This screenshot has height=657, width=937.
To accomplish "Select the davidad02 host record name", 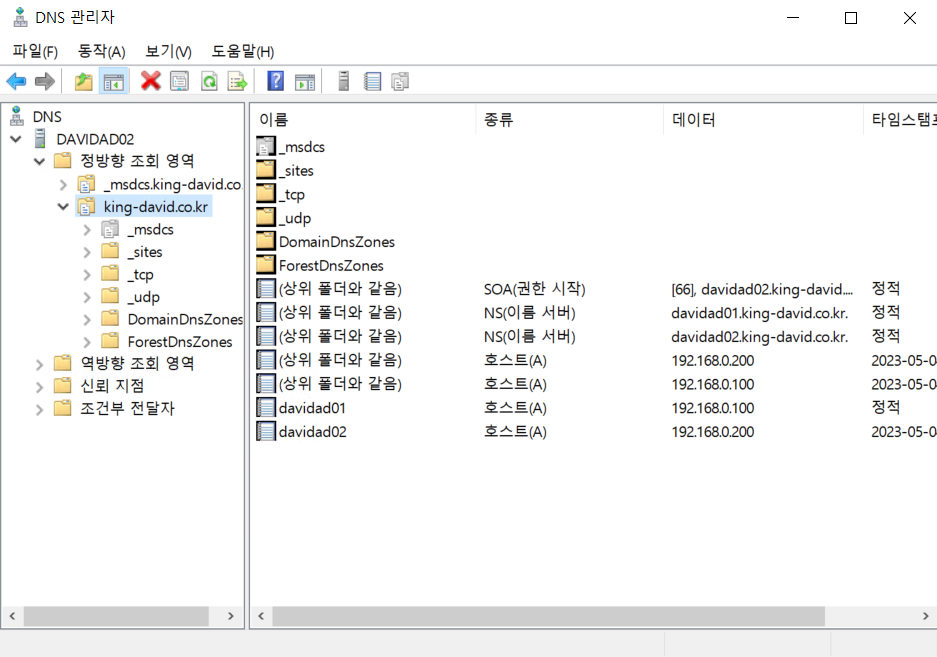I will tap(313, 432).
